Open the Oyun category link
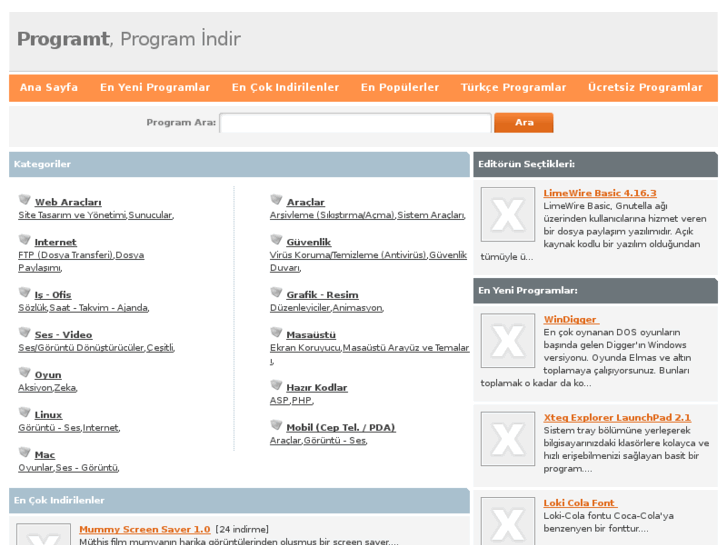This screenshot has width=727, height=545. click(48, 375)
